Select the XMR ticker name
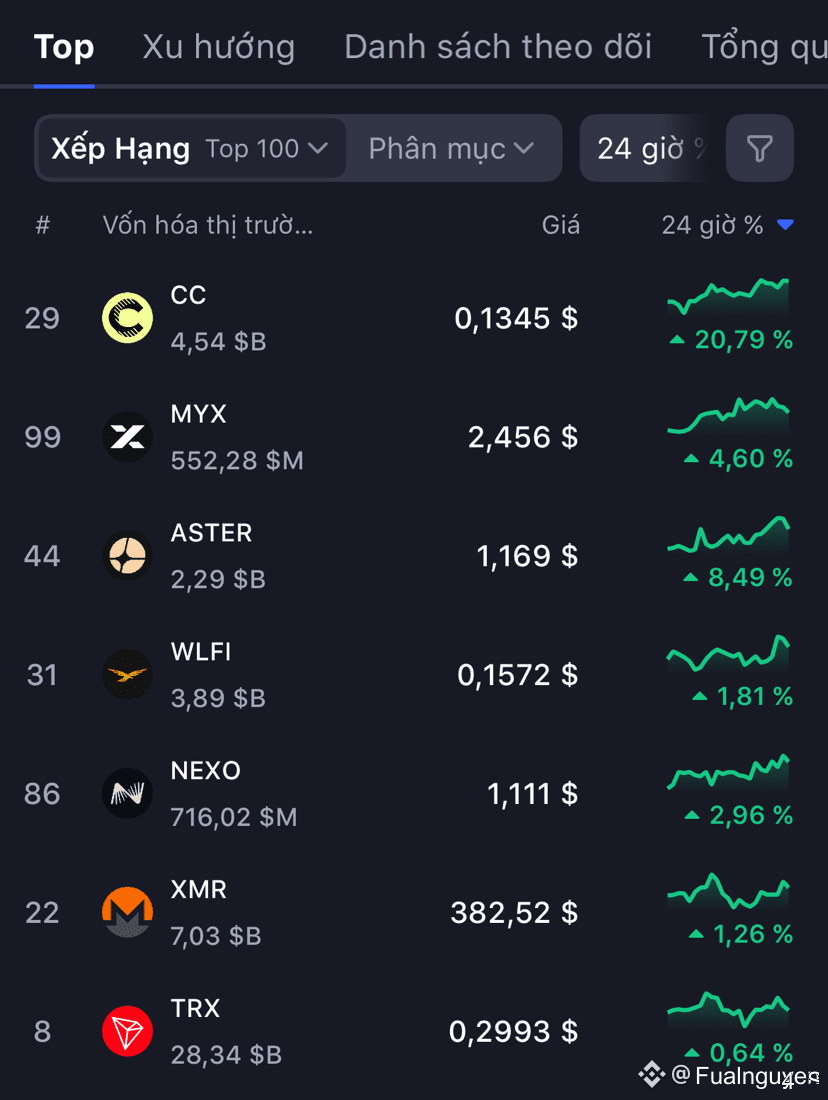Image resolution: width=828 pixels, height=1100 pixels. tap(199, 890)
